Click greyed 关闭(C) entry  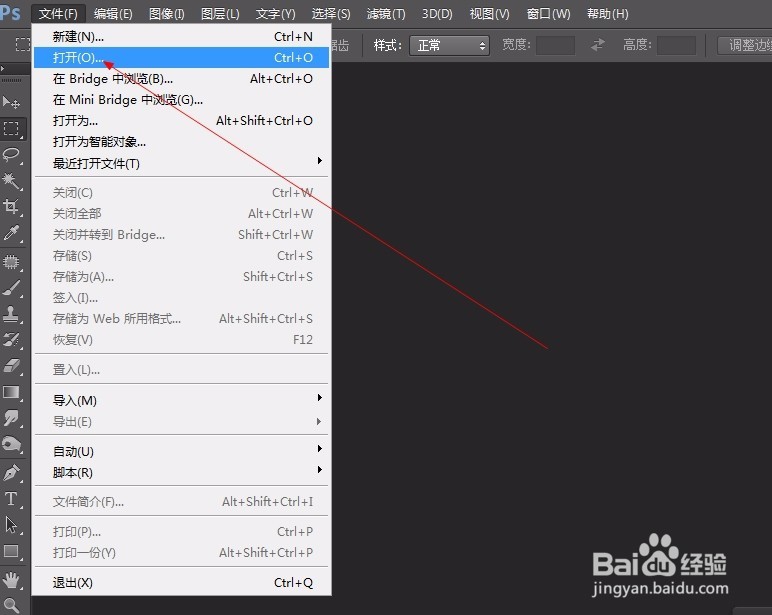click(182, 193)
